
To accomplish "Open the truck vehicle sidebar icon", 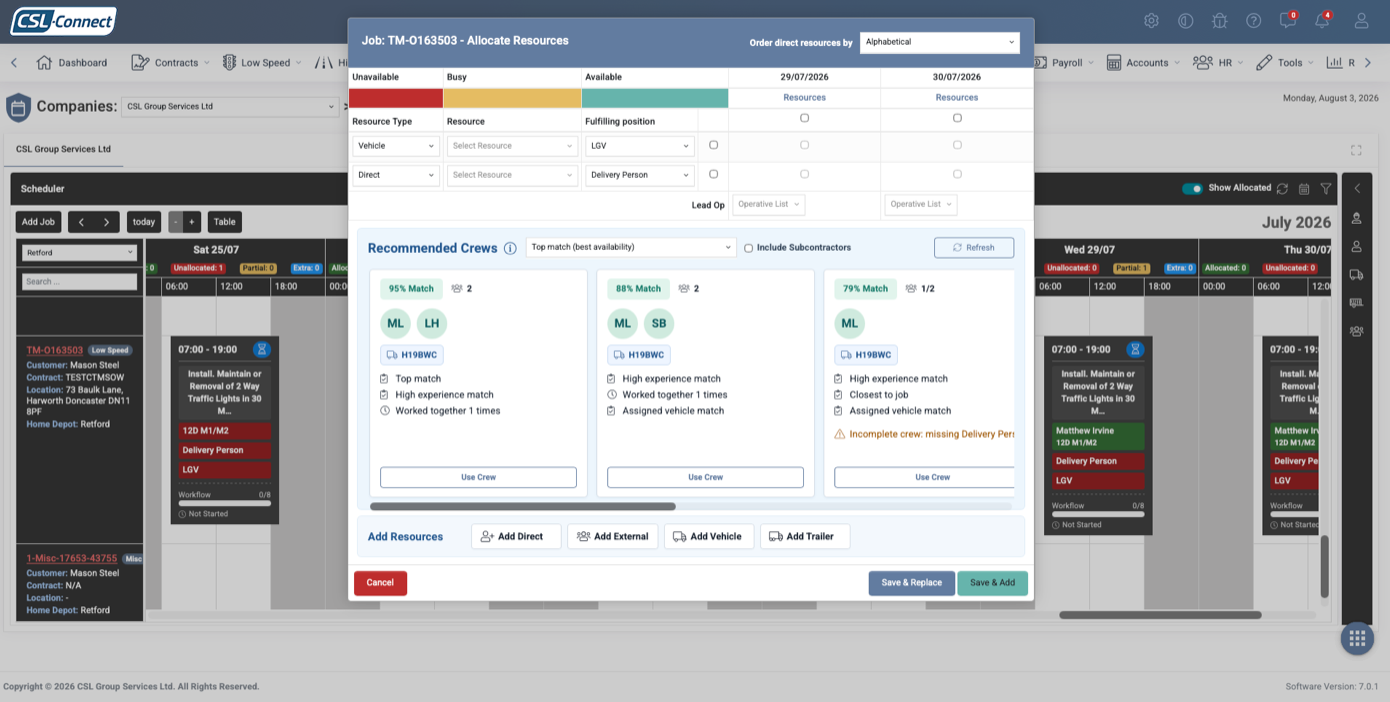I will pos(1357,274).
